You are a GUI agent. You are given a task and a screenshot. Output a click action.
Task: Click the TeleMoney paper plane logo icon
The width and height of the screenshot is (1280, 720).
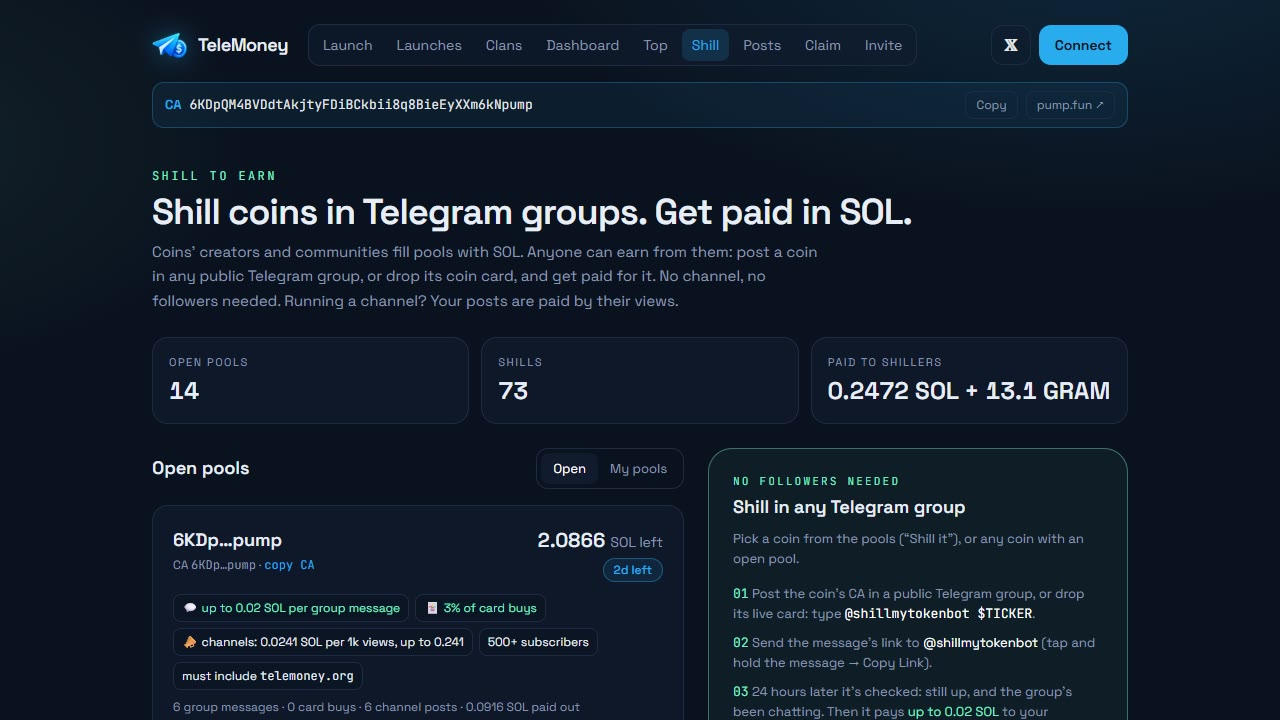[169, 45]
